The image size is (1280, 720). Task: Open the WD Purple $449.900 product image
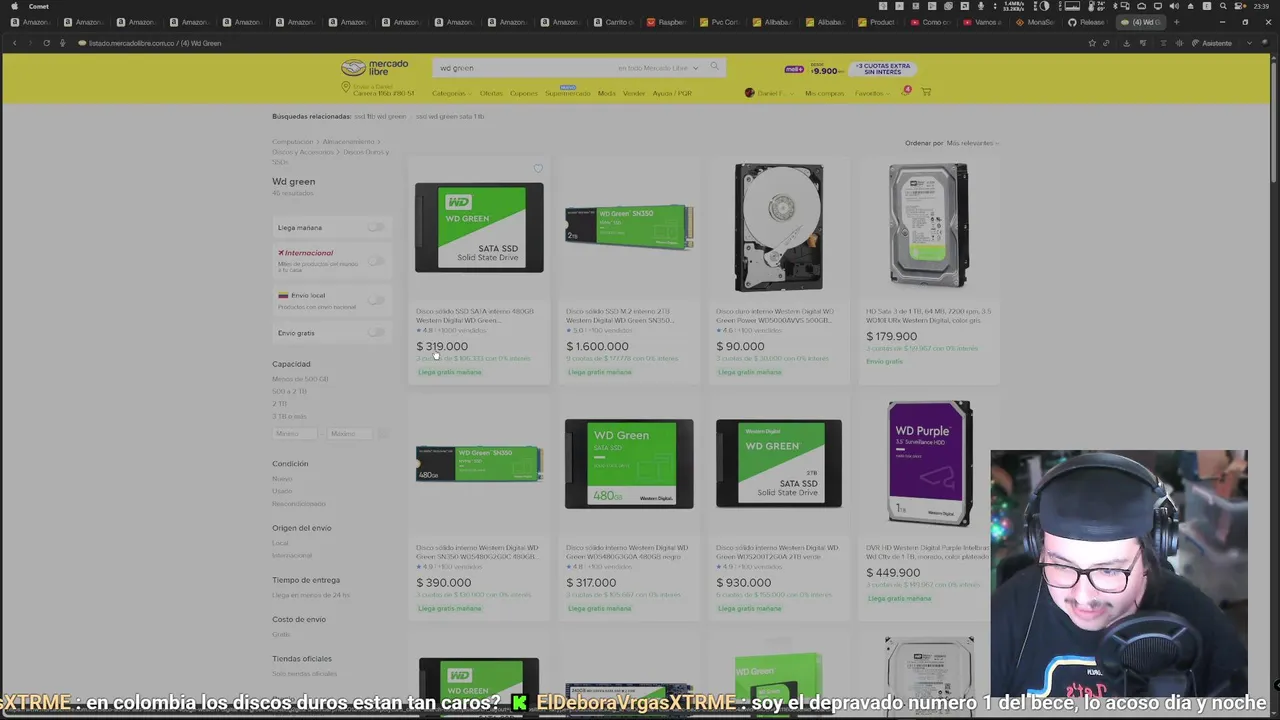pyautogui.click(x=929, y=463)
